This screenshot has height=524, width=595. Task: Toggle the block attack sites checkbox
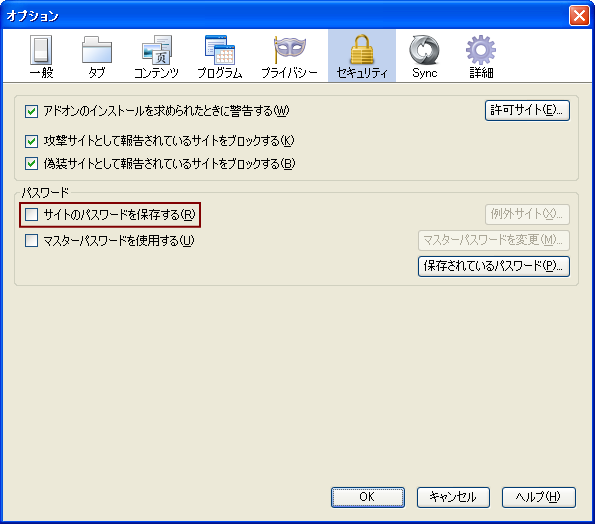tap(31, 142)
